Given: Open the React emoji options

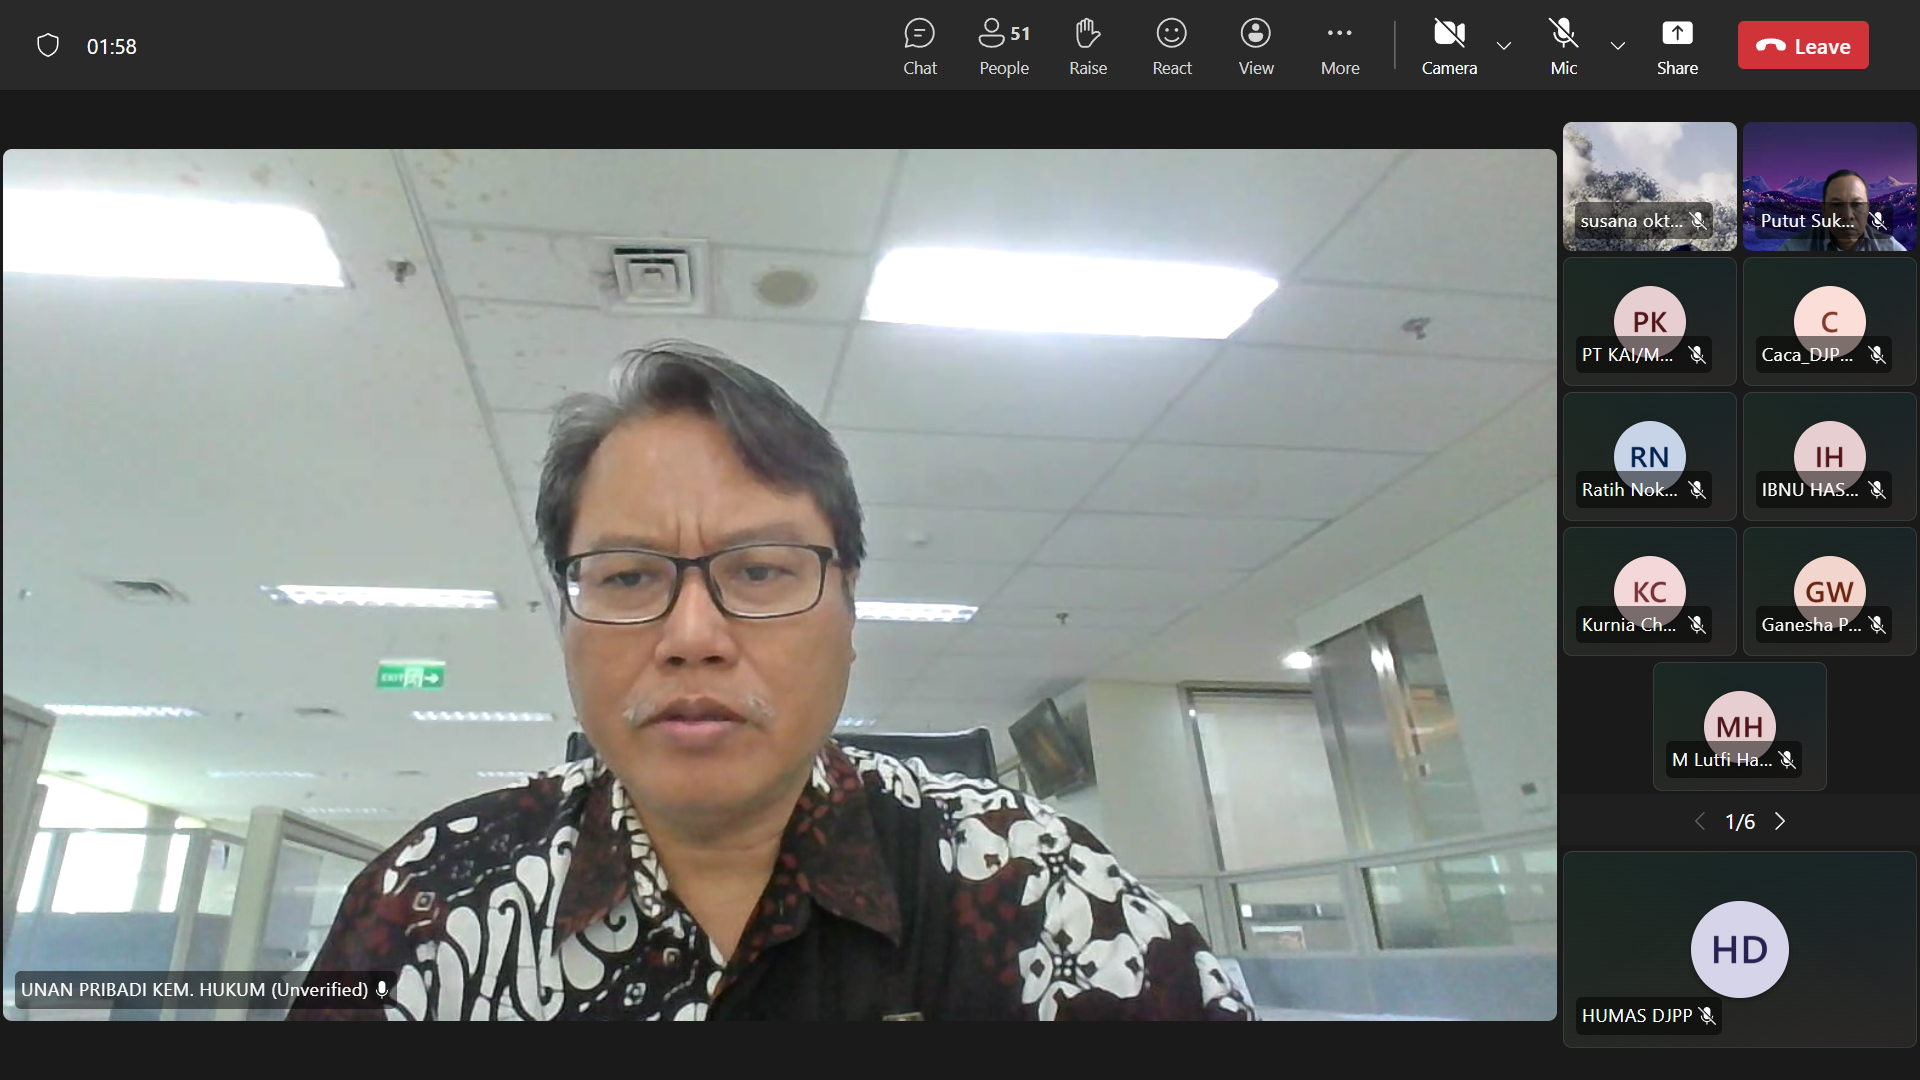Looking at the screenshot, I should (x=1171, y=46).
